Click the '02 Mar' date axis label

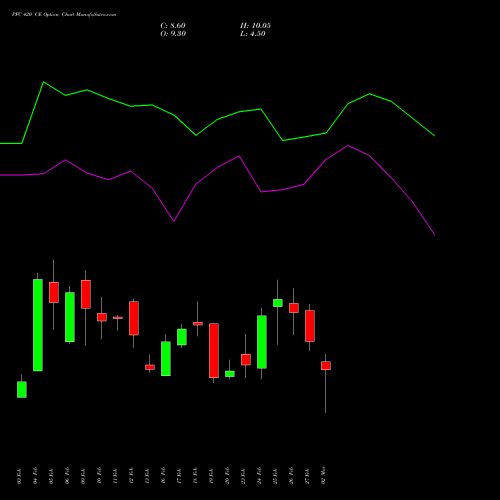[323, 476]
